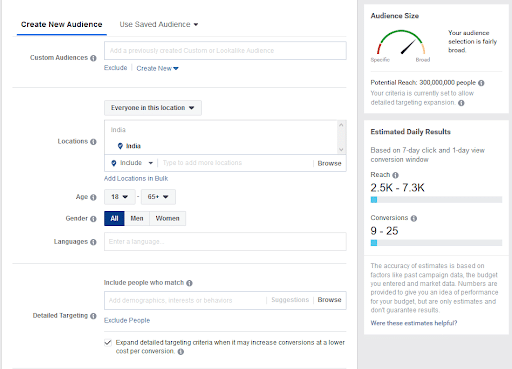This screenshot has width=512, height=369.
Task: Click the 2.5K - 7.3K reach value
Action: 397,188
